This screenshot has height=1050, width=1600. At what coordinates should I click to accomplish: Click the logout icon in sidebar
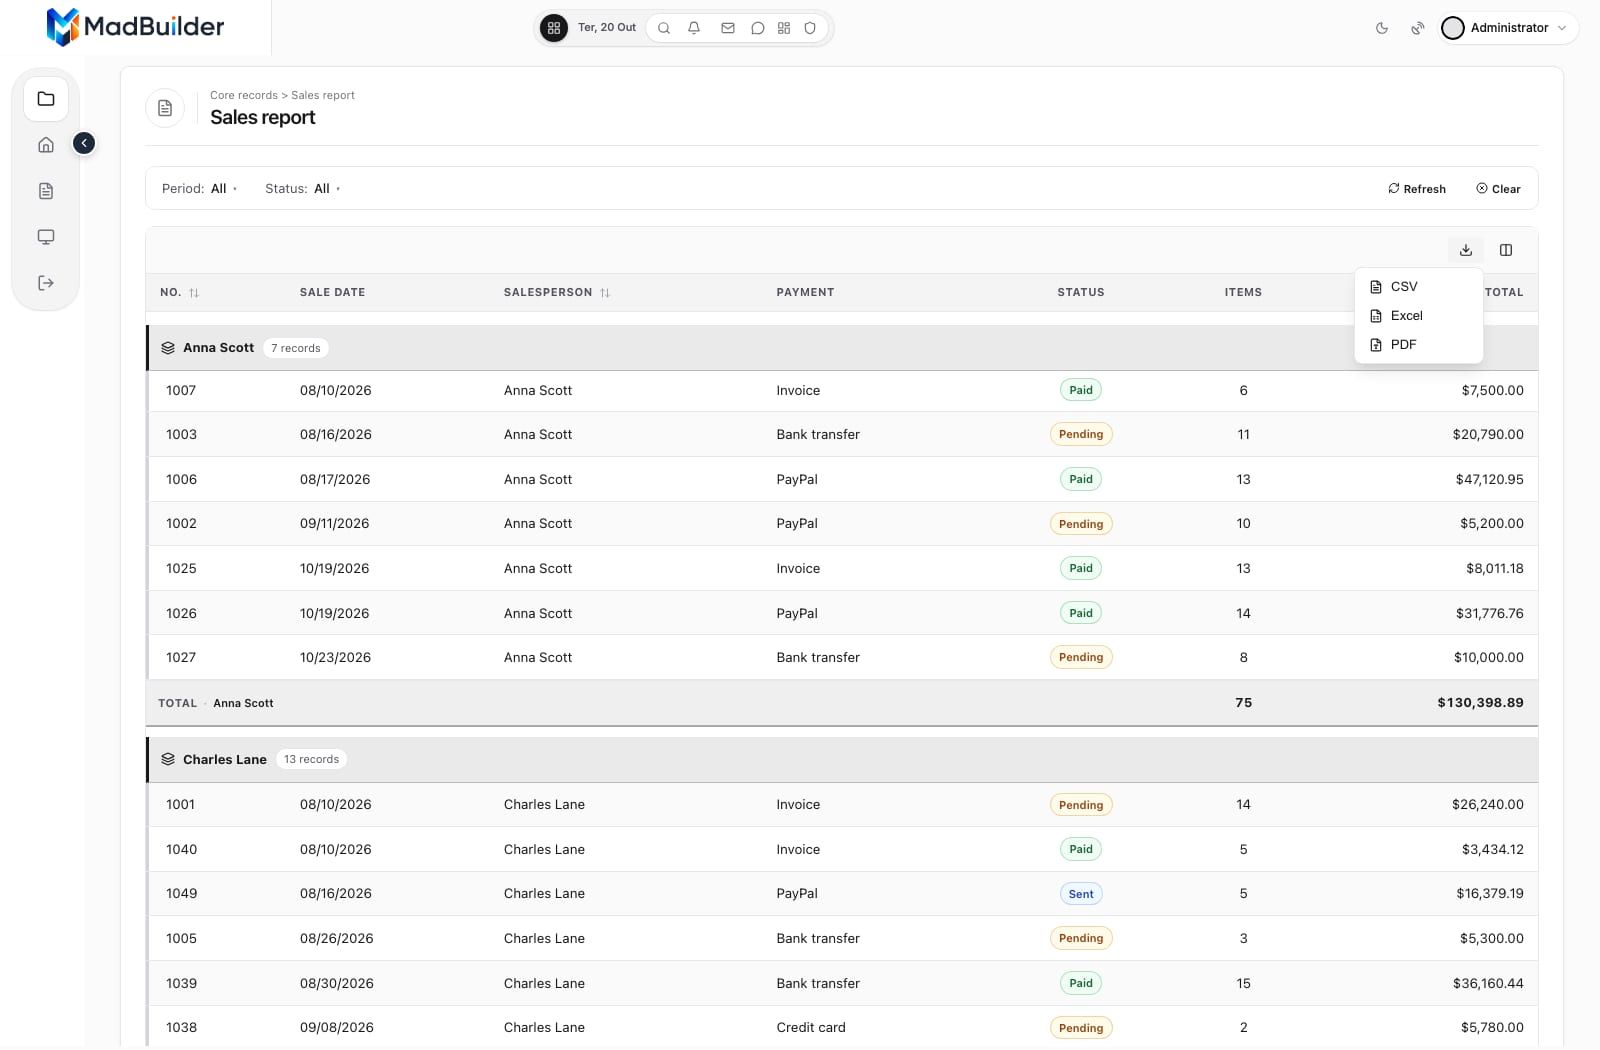click(46, 283)
